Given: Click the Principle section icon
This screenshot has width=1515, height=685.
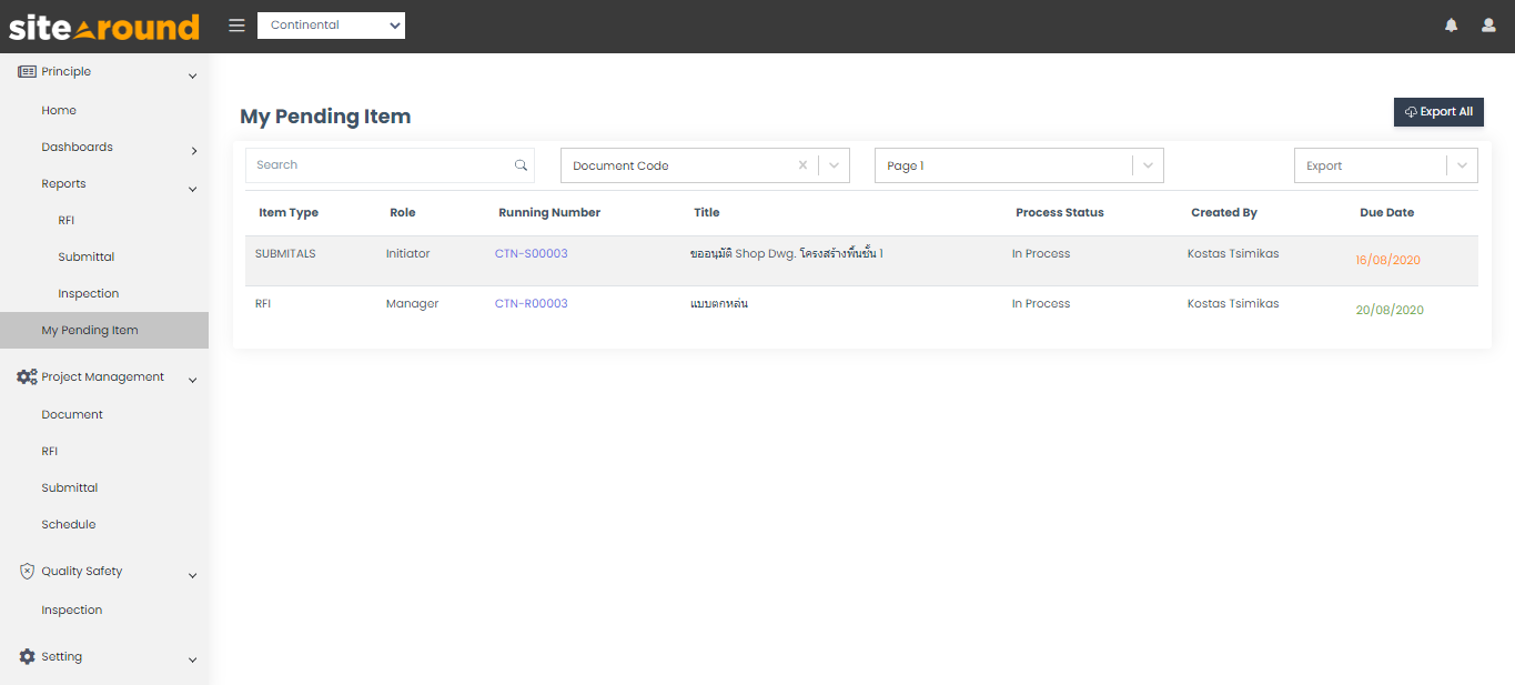Looking at the screenshot, I should [27, 71].
